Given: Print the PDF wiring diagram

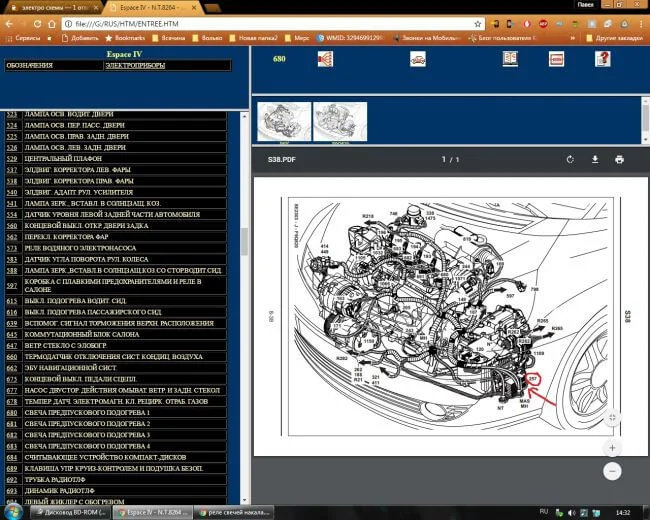Looking at the screenshot, I should 619,159.
